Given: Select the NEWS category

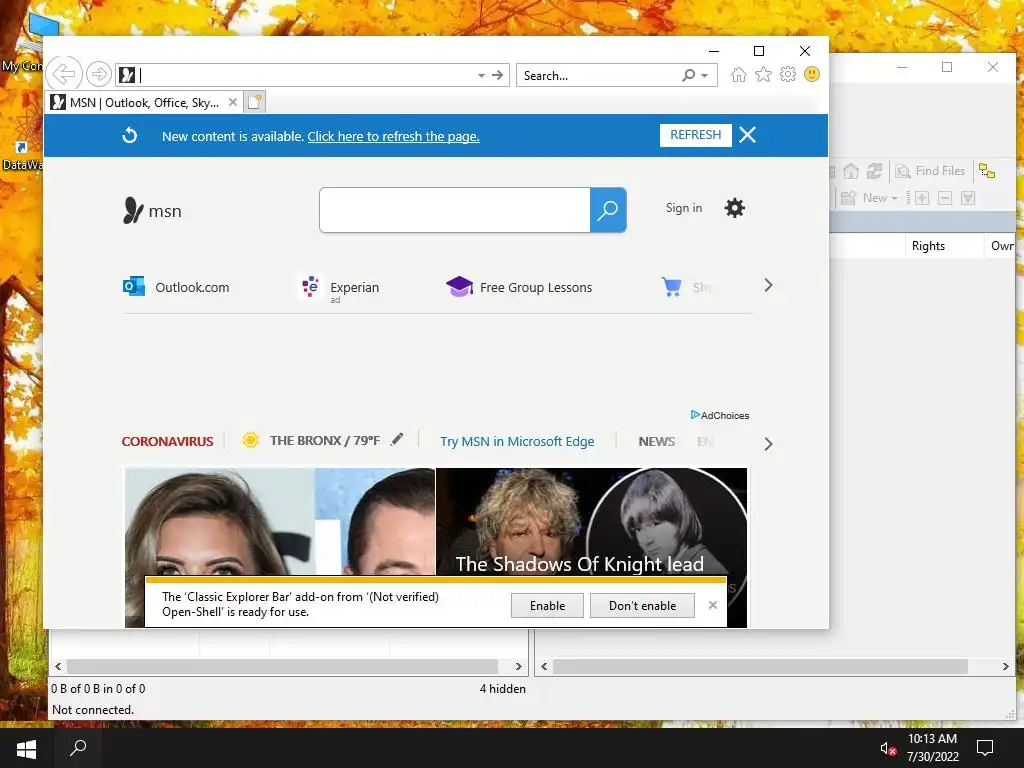Looking at the screenshot, I should [x=656, y=441].
